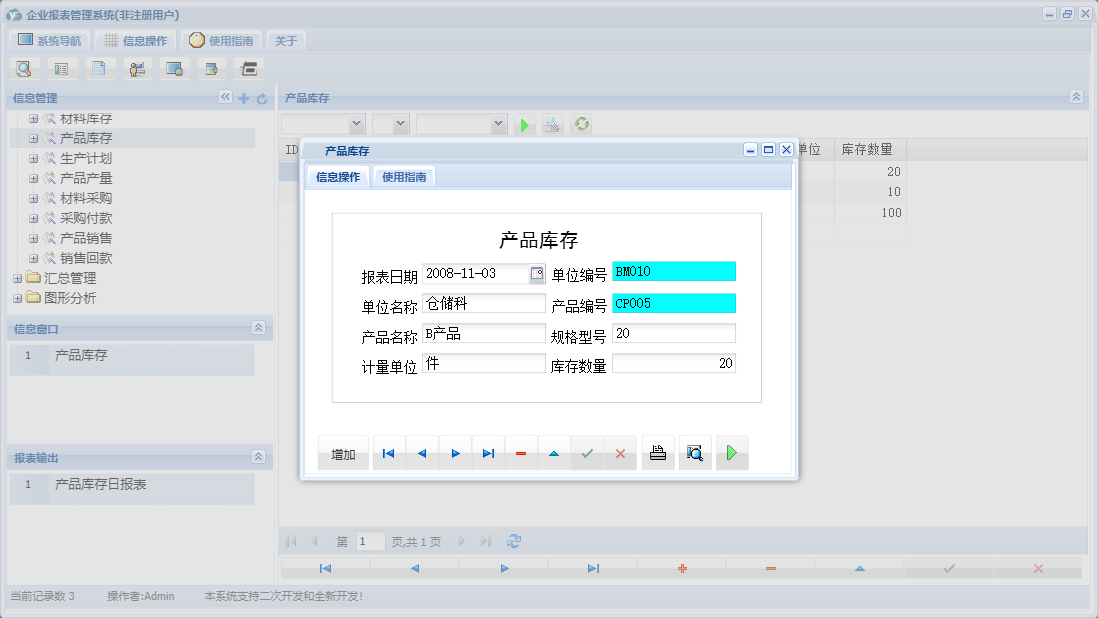Click the 增加 button
This screenshot has height=618, width=1098.
343,454
